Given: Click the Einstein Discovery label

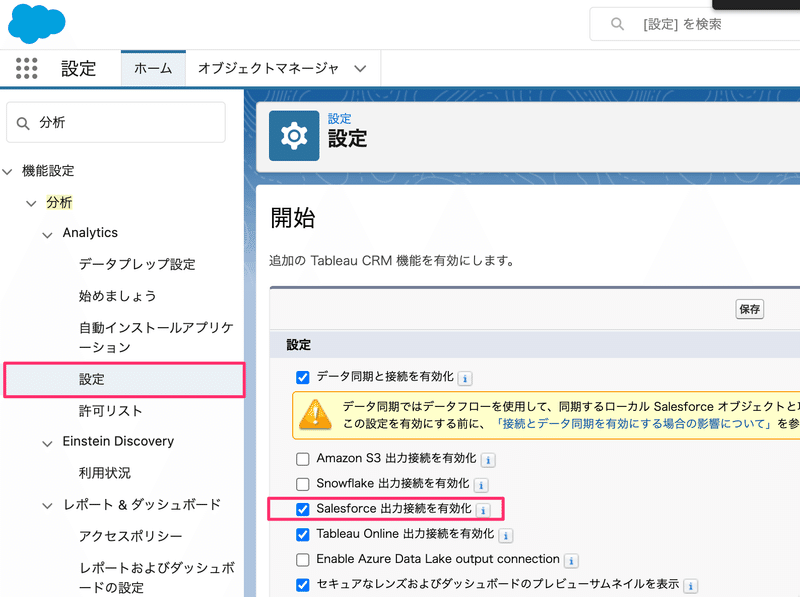Looking at the screenshot, I should [x=118, y=441].
